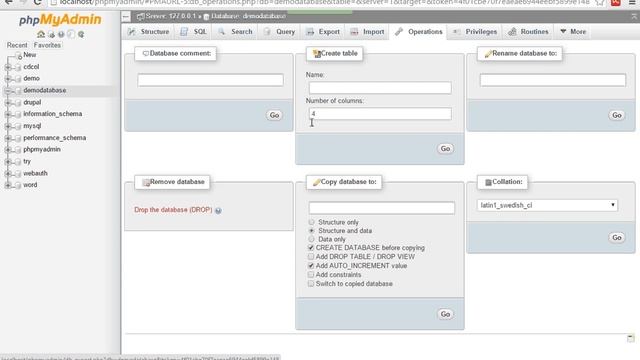Click Go under Create table
The height and width of the screenshot is (360, 640).
click(445, 149)
